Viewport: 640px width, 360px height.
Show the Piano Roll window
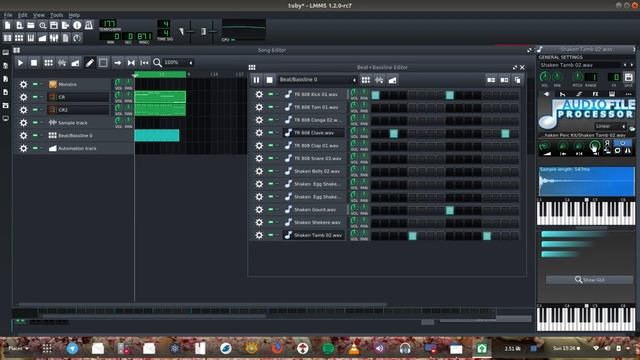click(x=31, y=38)
